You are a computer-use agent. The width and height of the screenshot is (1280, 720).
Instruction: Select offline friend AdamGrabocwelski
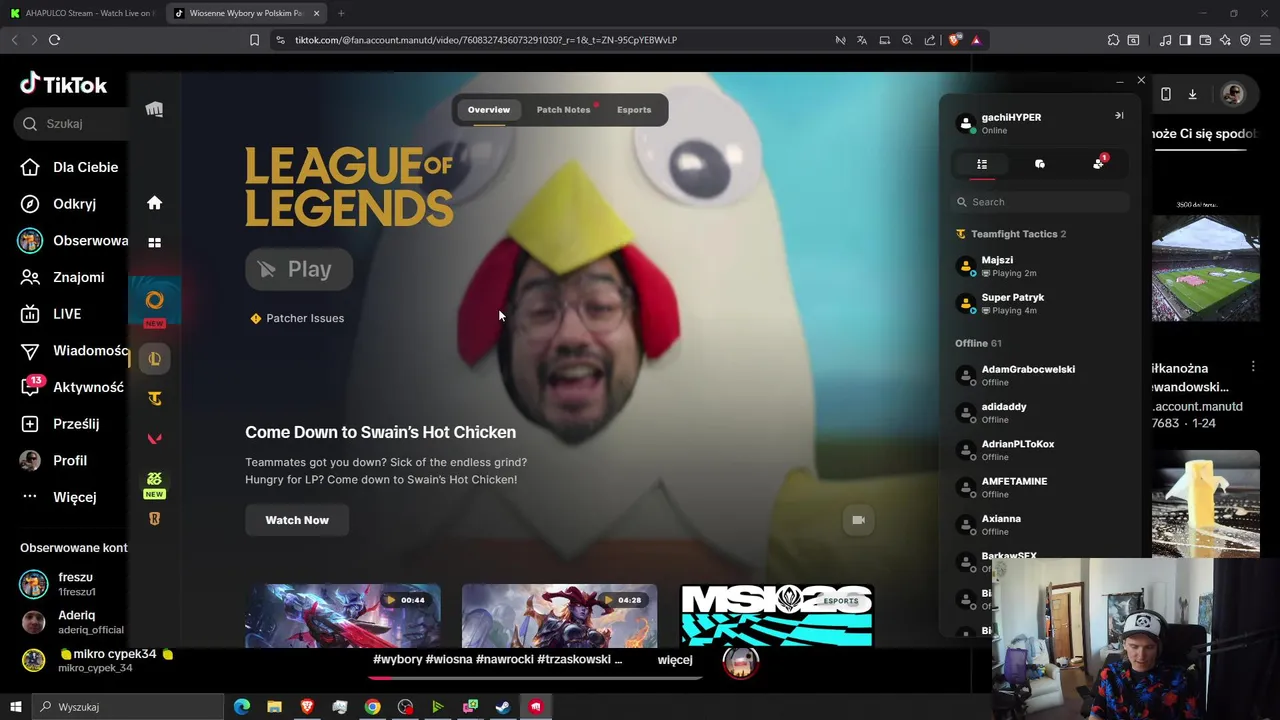(1040, 375)
